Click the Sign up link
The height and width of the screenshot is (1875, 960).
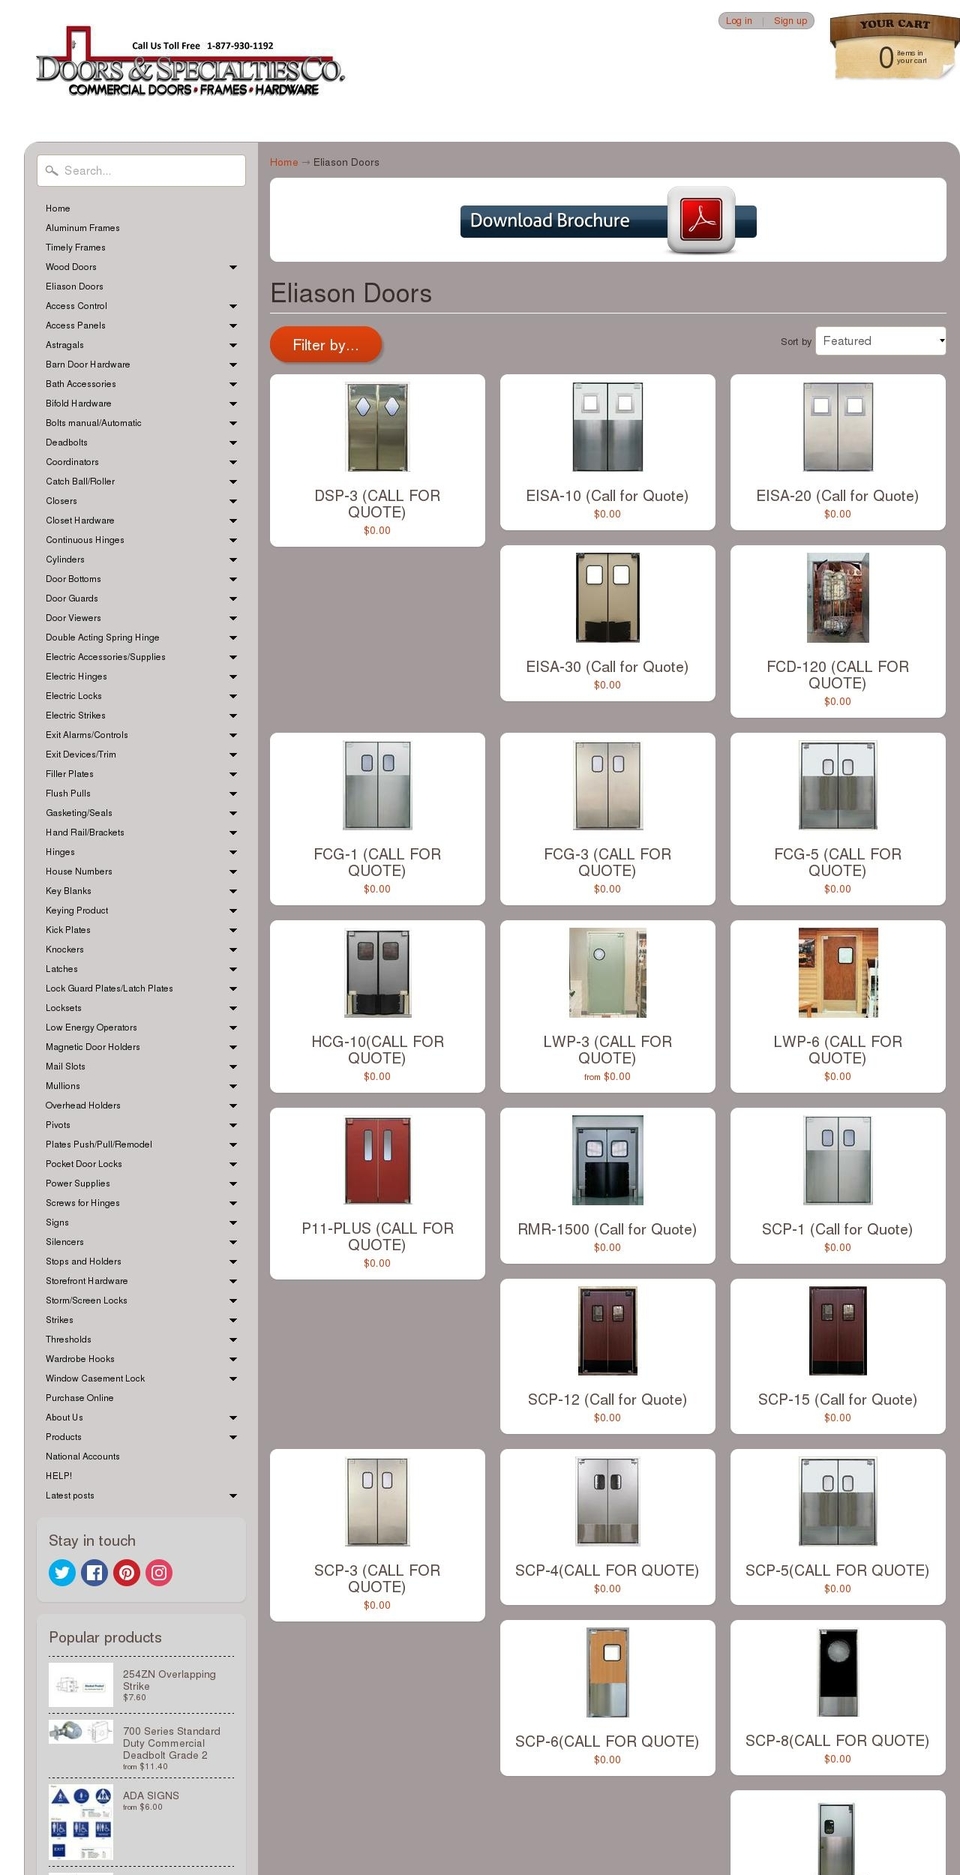pyautogui.click(x=790, y=21)
